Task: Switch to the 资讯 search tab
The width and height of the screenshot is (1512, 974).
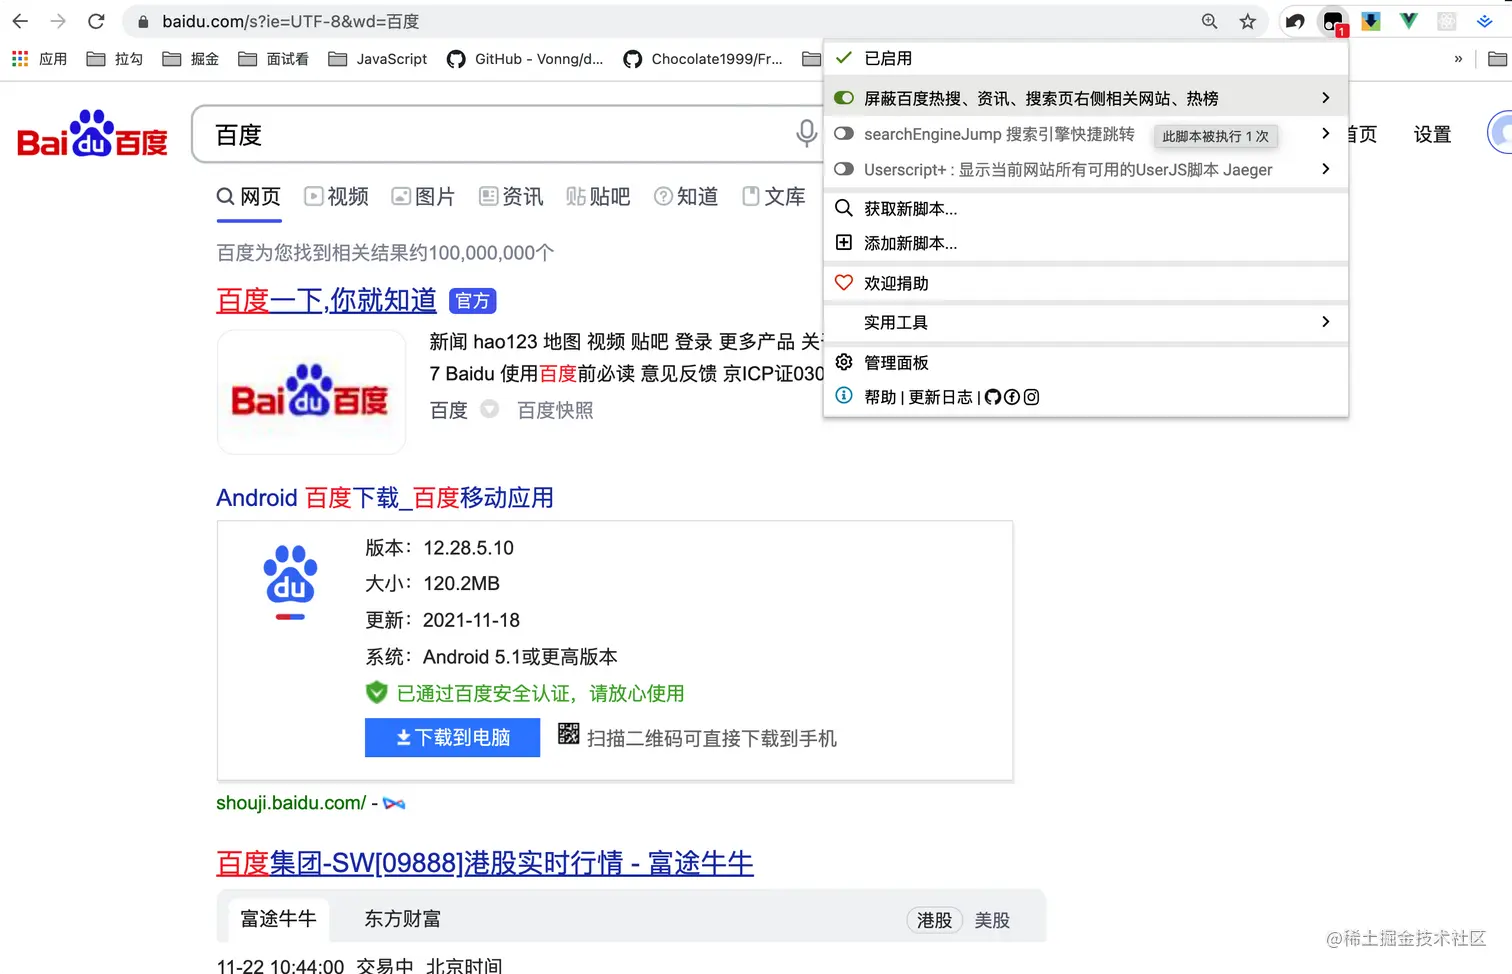Action: pyautogui.click(x=511, y=197)
